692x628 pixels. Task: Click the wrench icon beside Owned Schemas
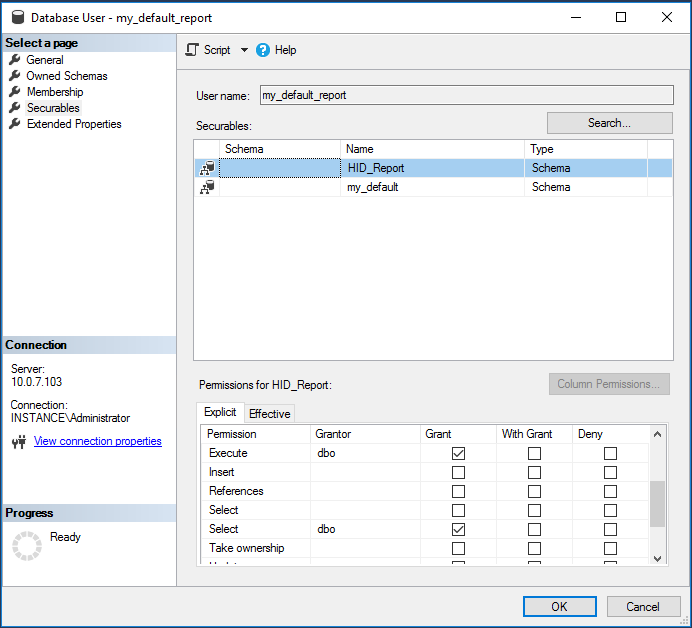pos(15,76)
